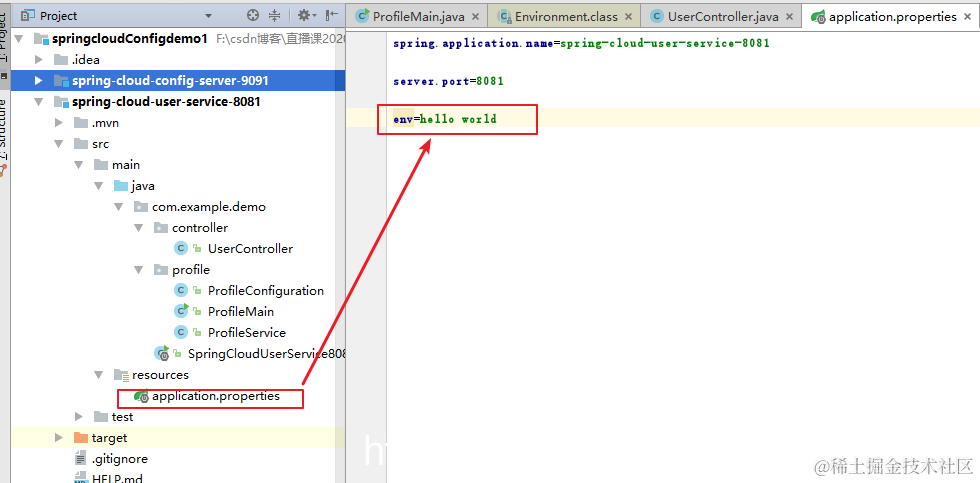This screenshot has width=980, height=483.
Task: Open the Project panel settings gear
Action: pyautogui.click(x=304, y=16)
